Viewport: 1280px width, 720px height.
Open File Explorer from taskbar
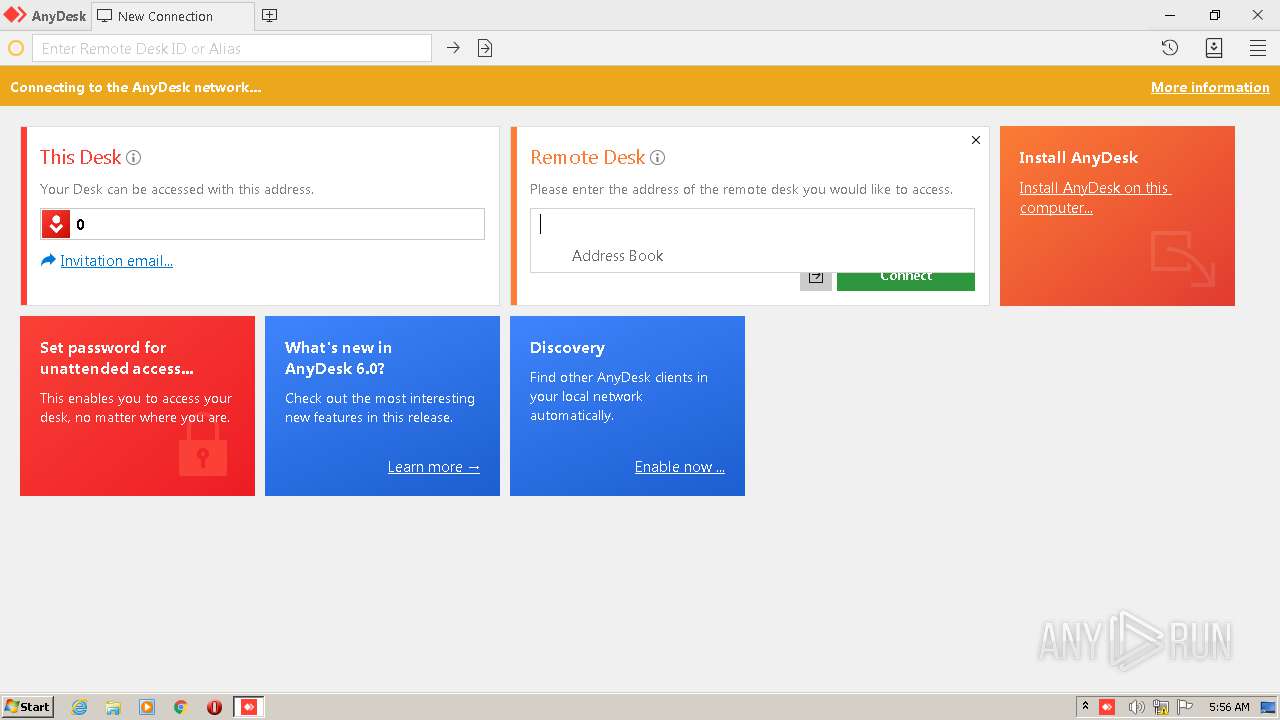(113, 707)
